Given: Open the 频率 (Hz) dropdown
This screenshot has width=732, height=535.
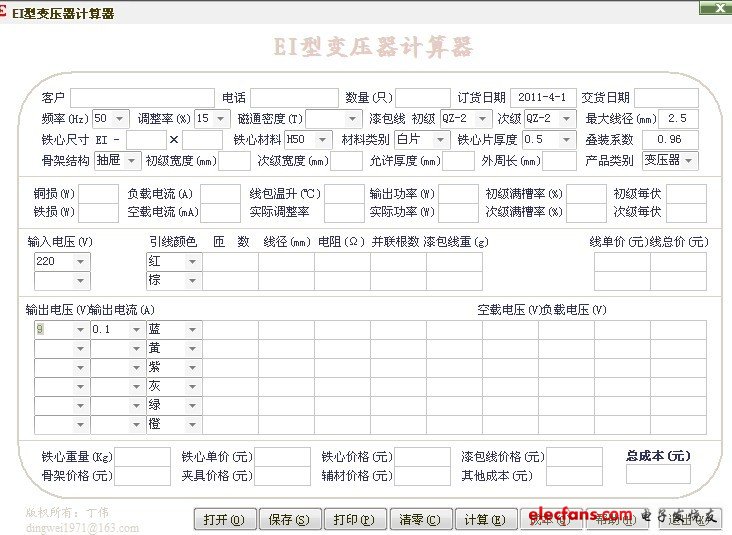Looking at the screenshot, I should 123,118.
